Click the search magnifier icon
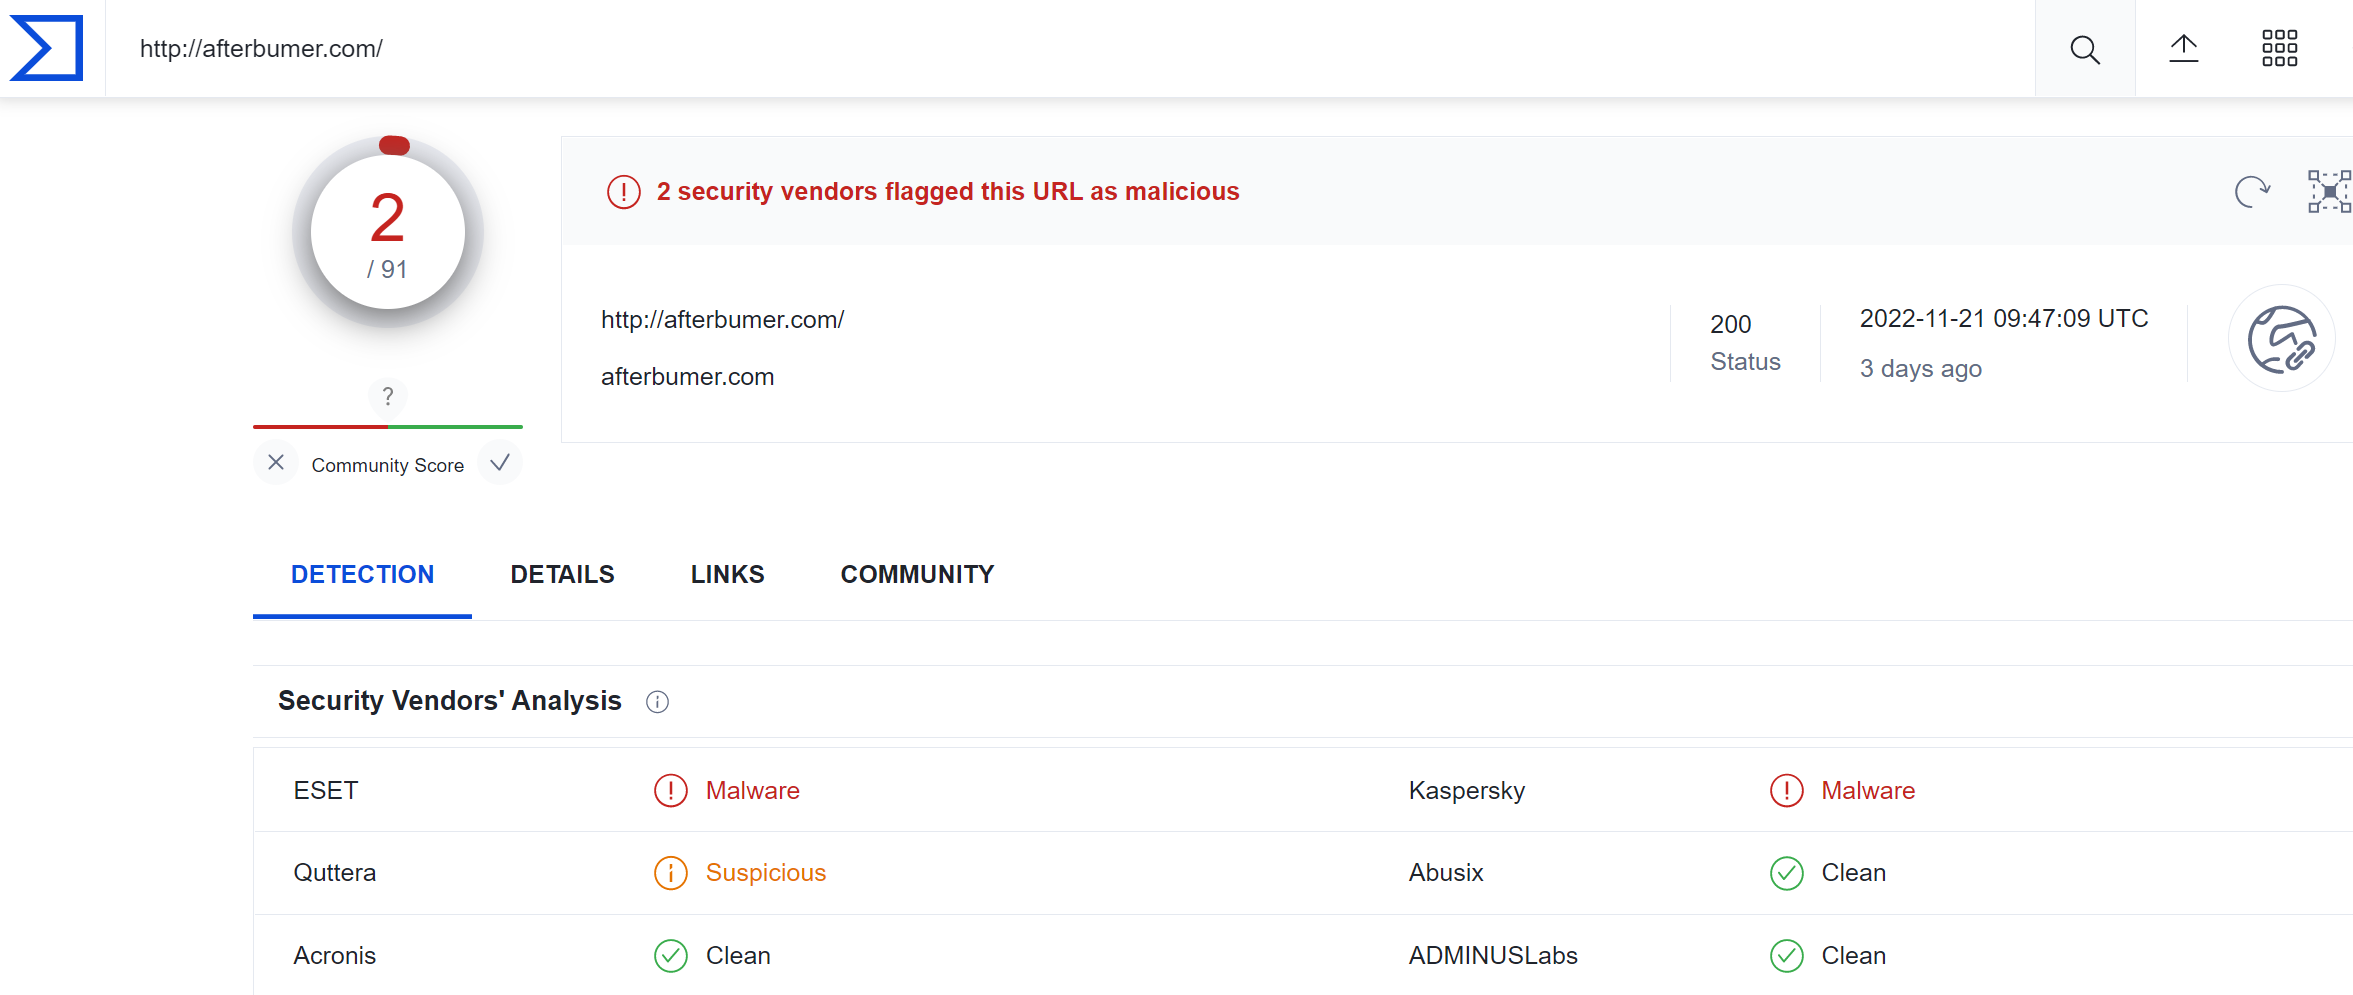 pos(2084,49)
